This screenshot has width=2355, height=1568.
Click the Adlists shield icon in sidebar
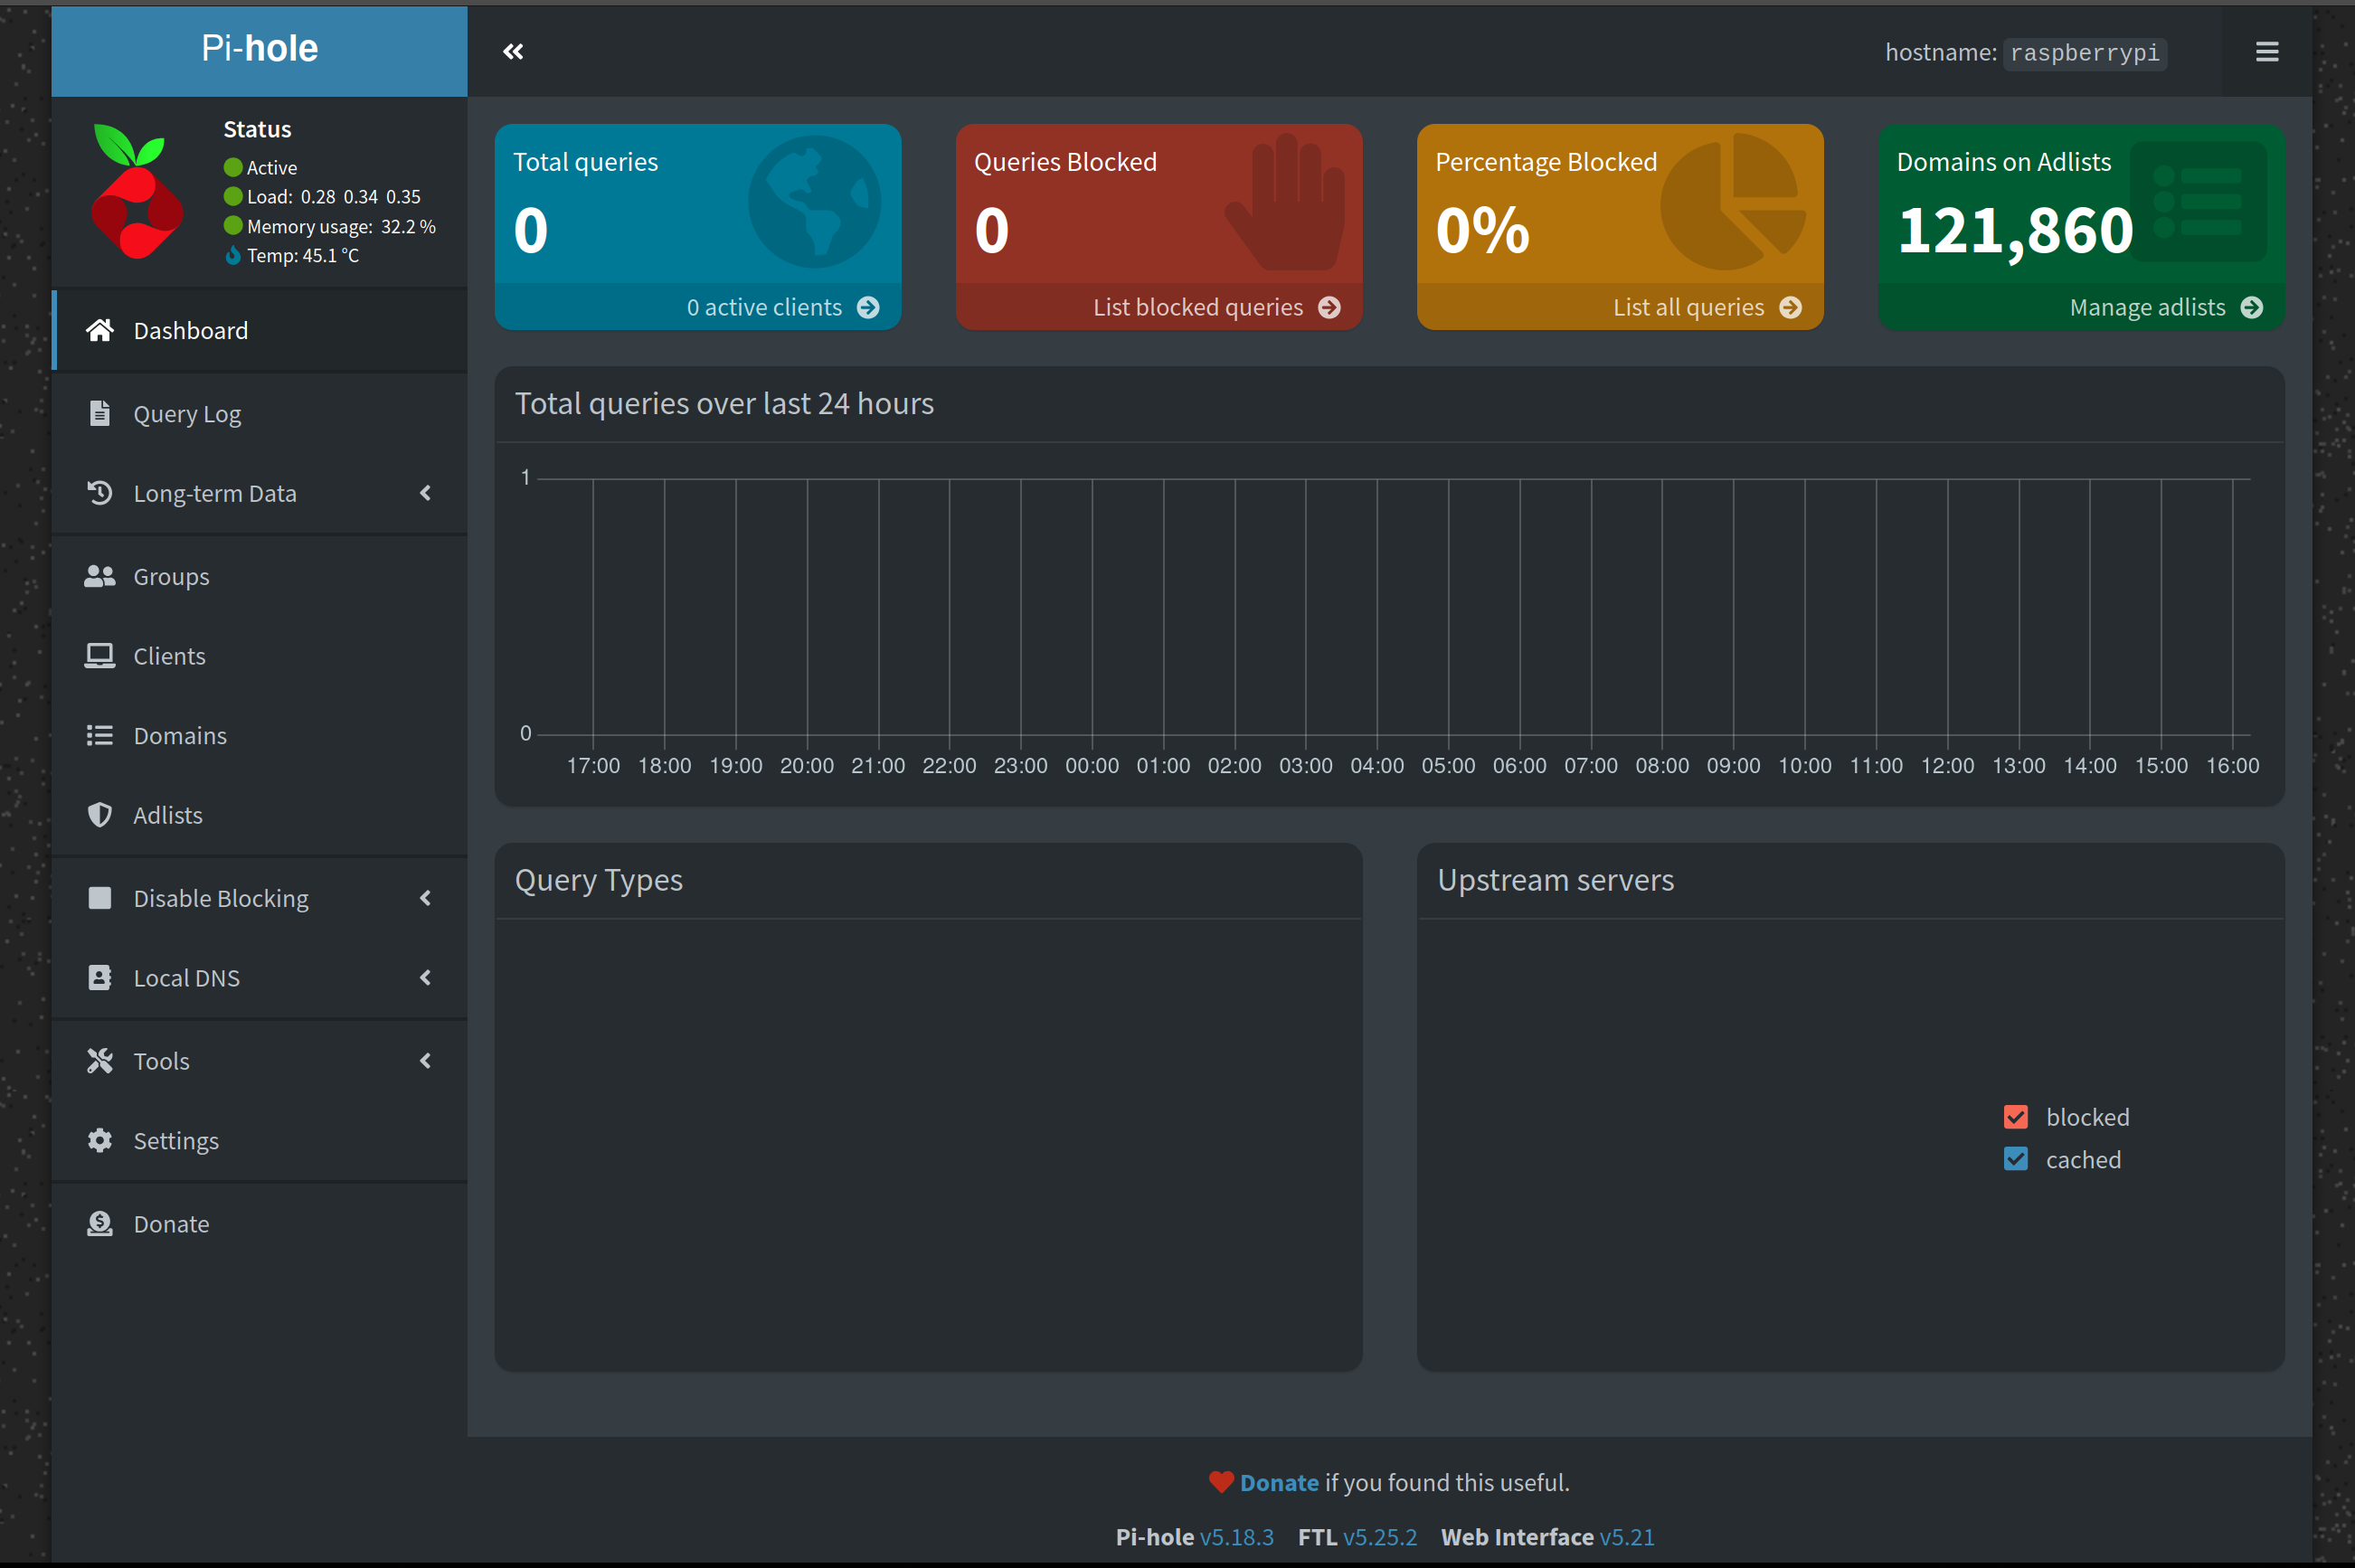pyautogui.click(x=99, y=815)
